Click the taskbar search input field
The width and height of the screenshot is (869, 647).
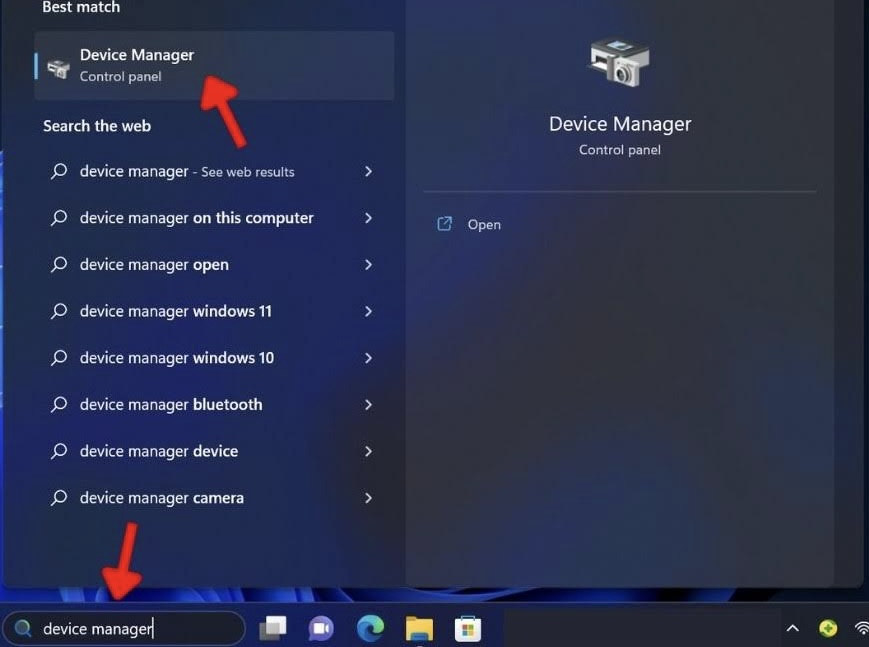[x=124, y=628]
